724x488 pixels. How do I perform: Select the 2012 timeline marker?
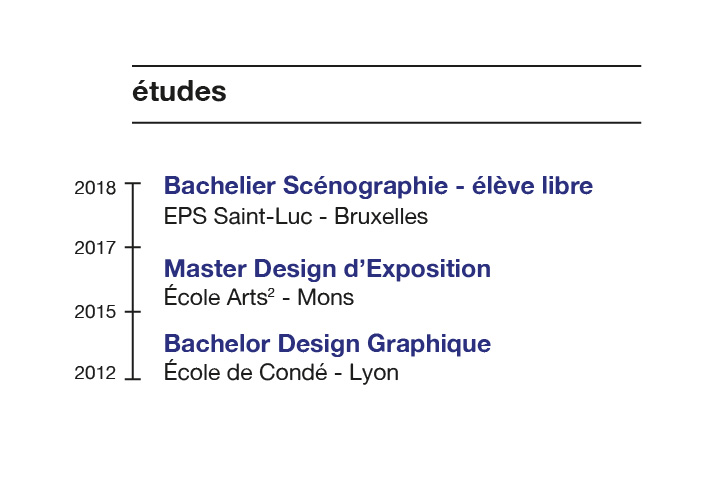[133, 379]
